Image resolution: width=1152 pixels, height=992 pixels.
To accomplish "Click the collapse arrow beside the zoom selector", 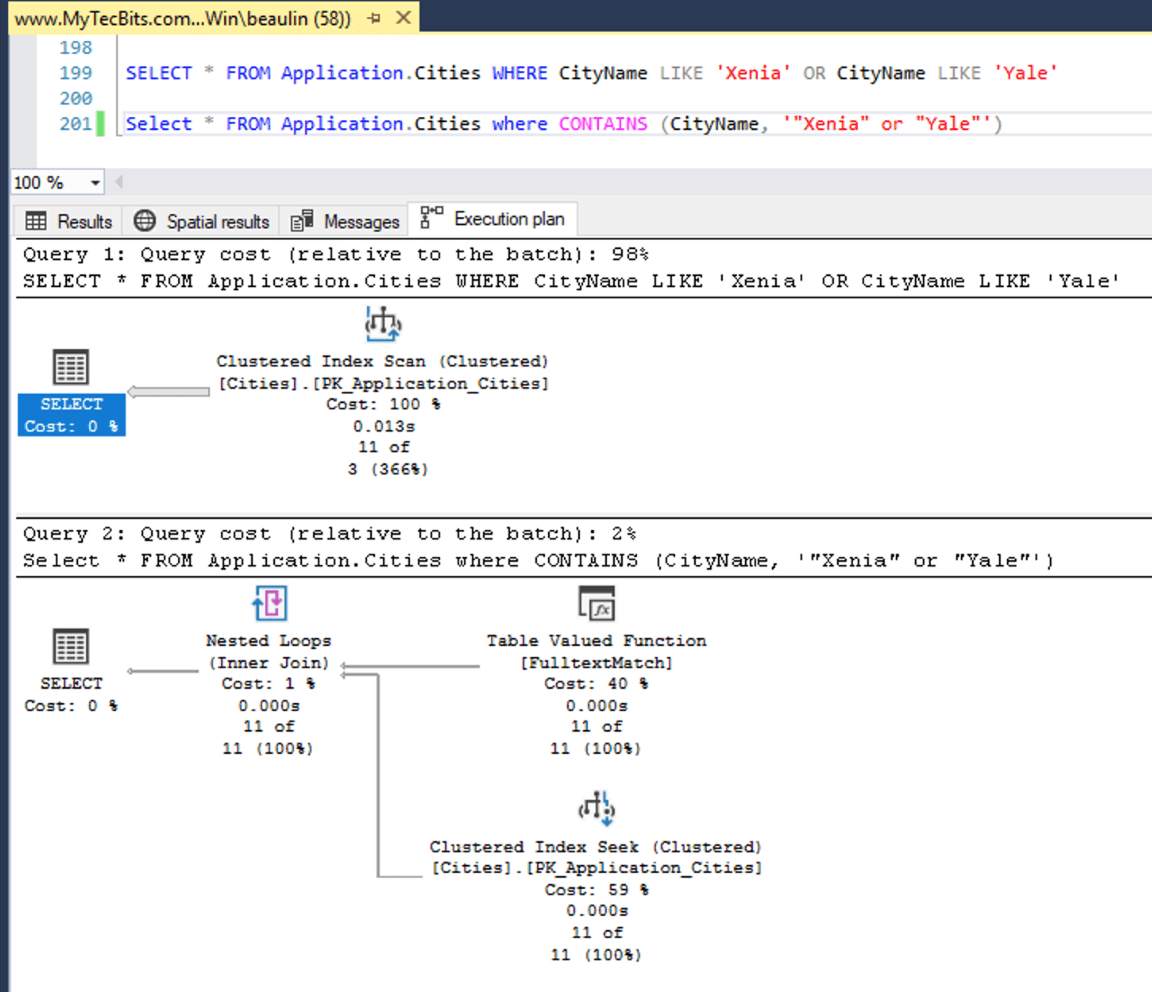I will (x=118, y=182).
